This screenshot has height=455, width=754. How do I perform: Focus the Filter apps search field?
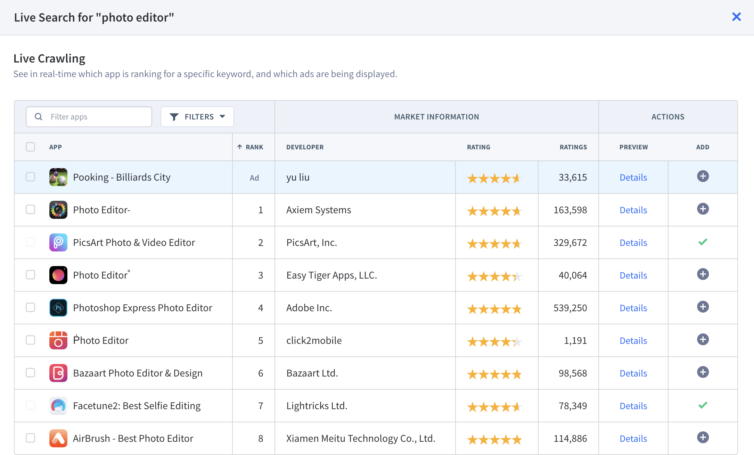(x=97, y=117)
